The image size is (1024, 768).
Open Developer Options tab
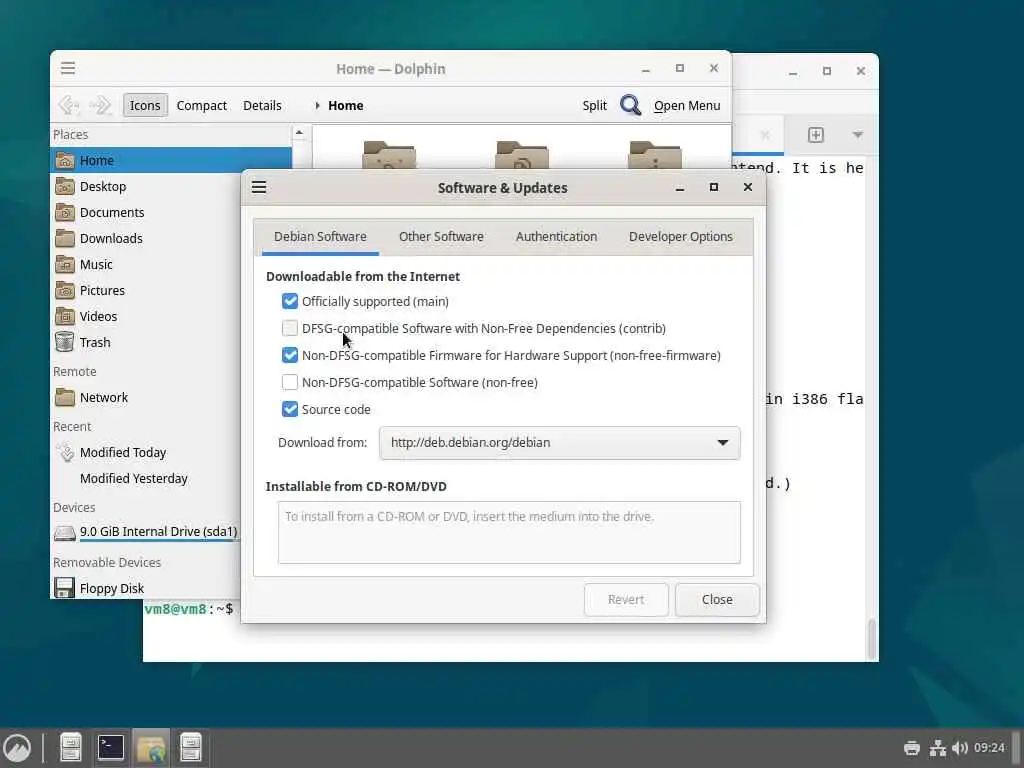click(x=680, y=237)
